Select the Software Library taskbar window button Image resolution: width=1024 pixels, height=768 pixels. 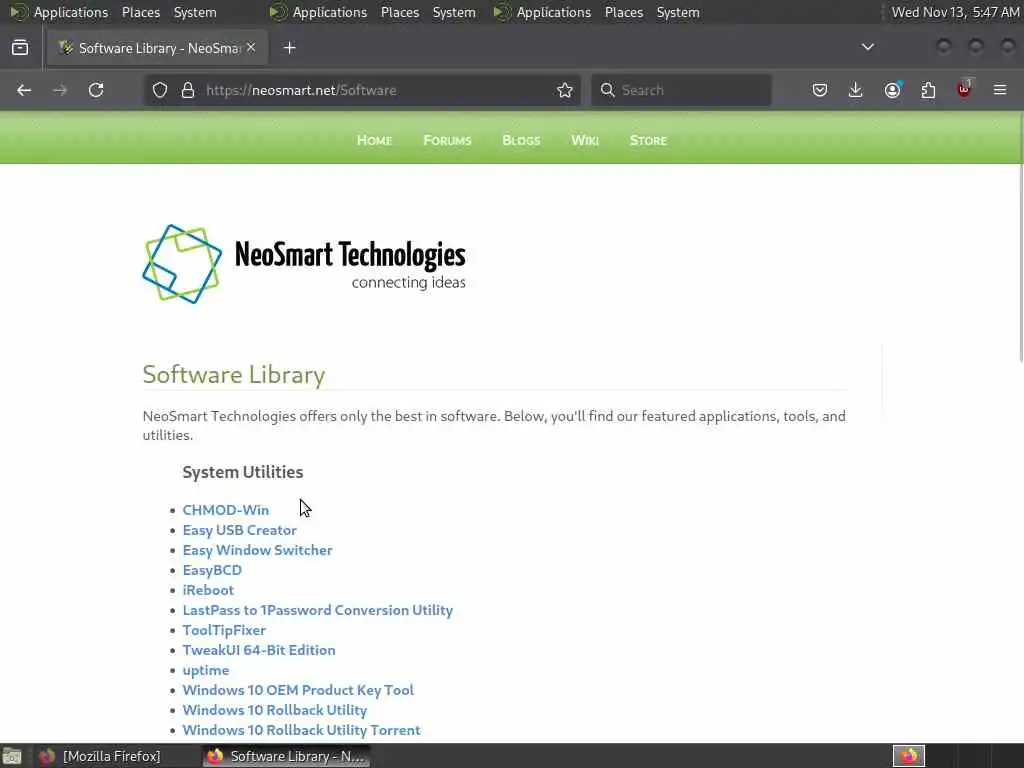click(286, 756)
